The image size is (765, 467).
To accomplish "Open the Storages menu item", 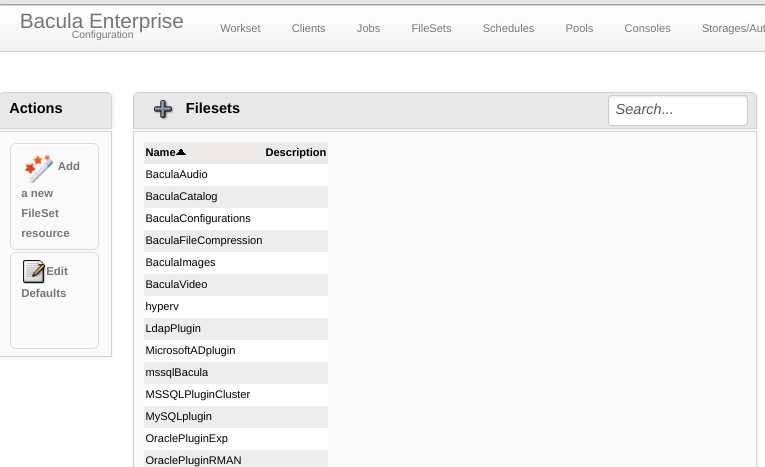I will [x=733, y=28].
